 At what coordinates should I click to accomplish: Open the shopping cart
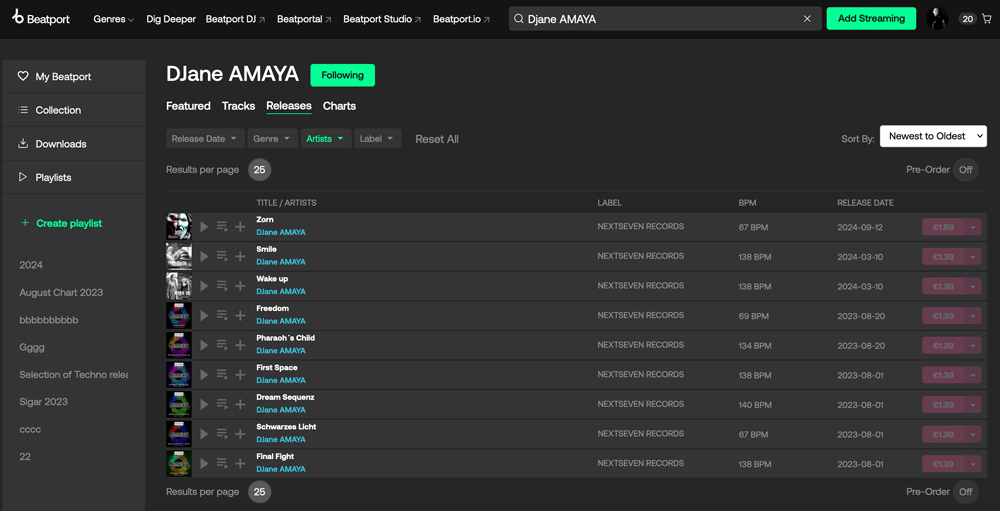(989, 19)
